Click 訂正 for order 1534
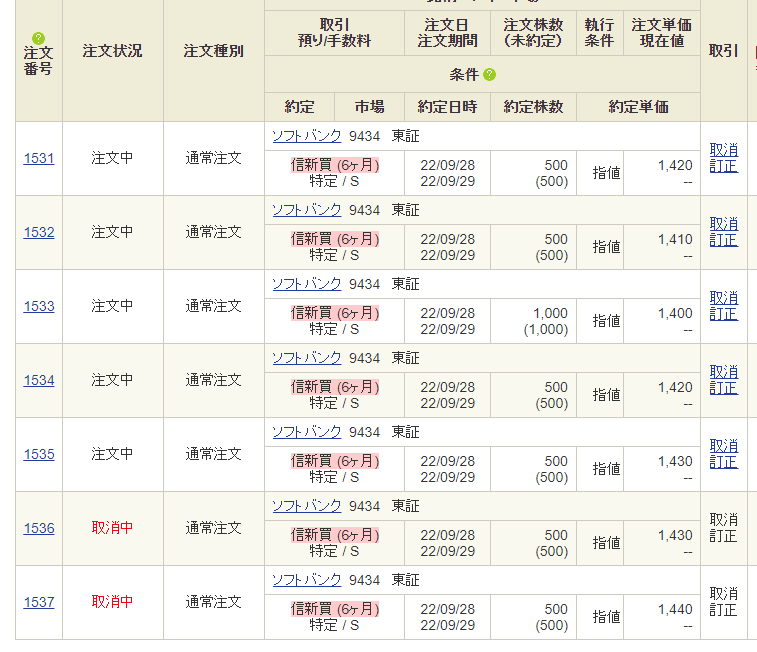 tap(723, 388)
